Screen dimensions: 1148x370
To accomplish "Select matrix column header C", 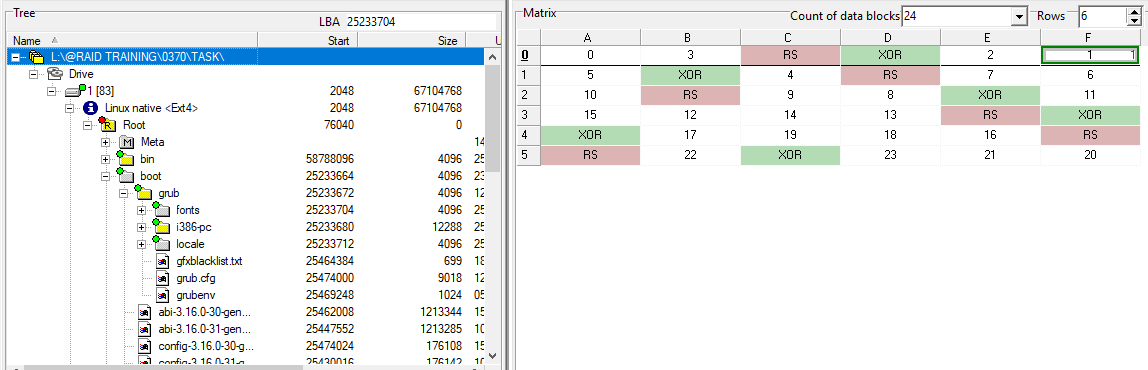I will point(790,37).
